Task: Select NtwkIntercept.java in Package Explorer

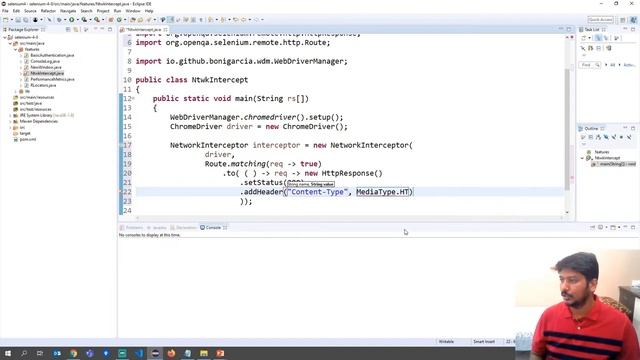Action: pyautogui.click(x=47, y=73)
